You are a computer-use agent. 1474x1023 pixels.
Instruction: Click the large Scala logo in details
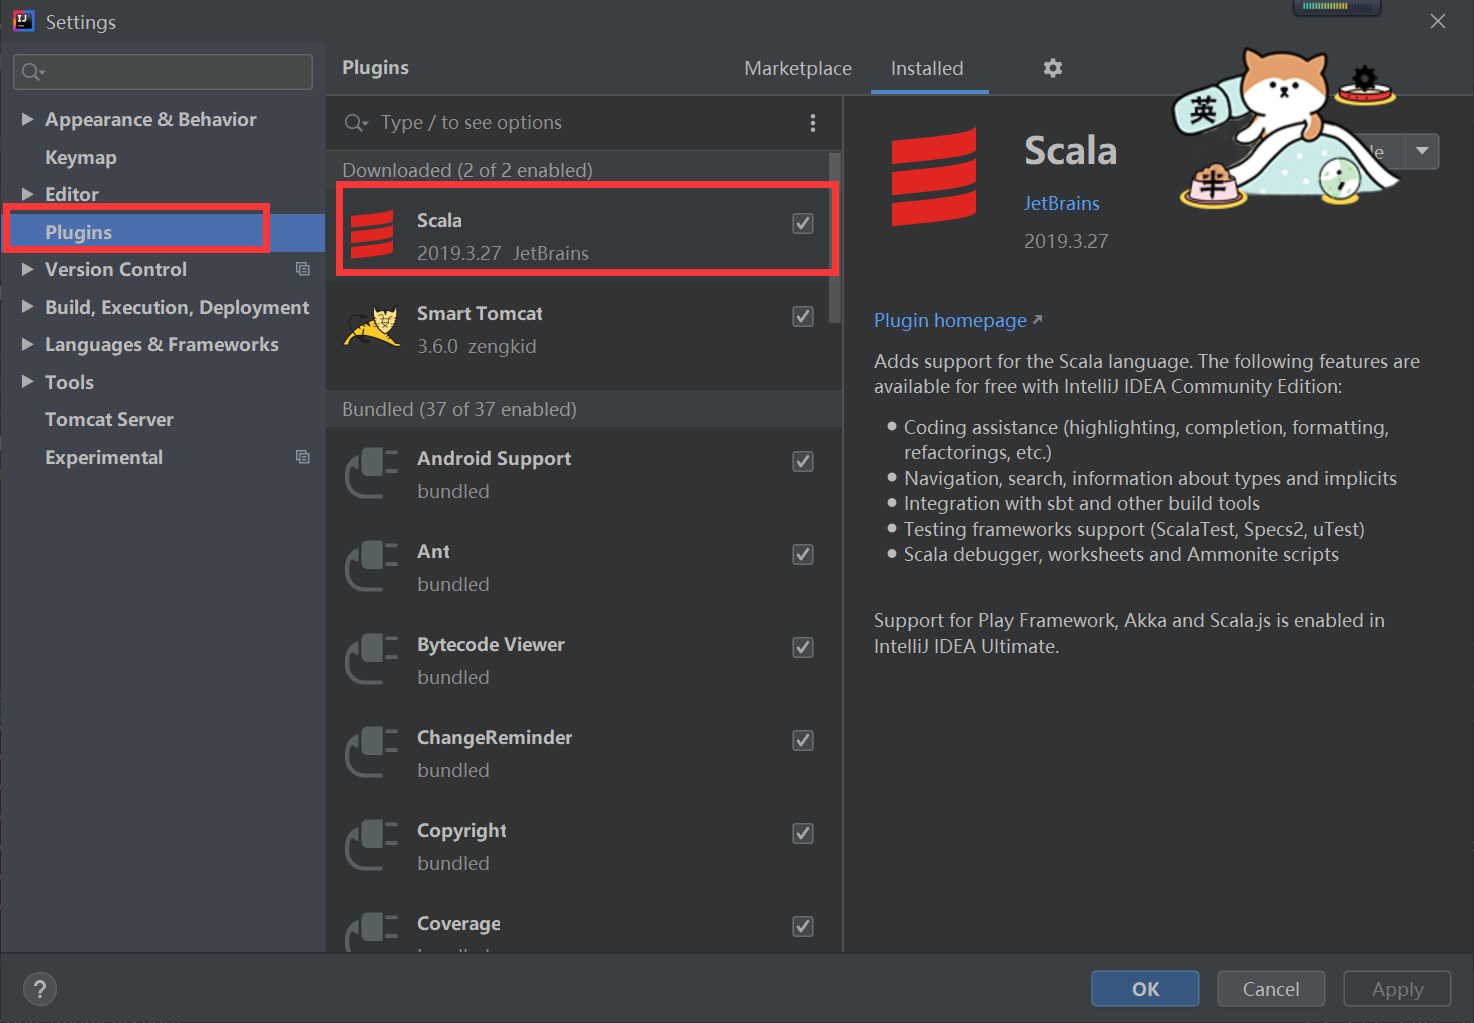tap(934, 177)
